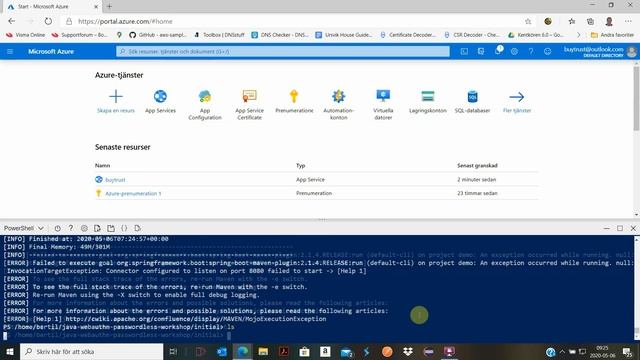The height and width of the screenshot is (360, 640).
Task: Reload the page
Action: coord(48,21)
